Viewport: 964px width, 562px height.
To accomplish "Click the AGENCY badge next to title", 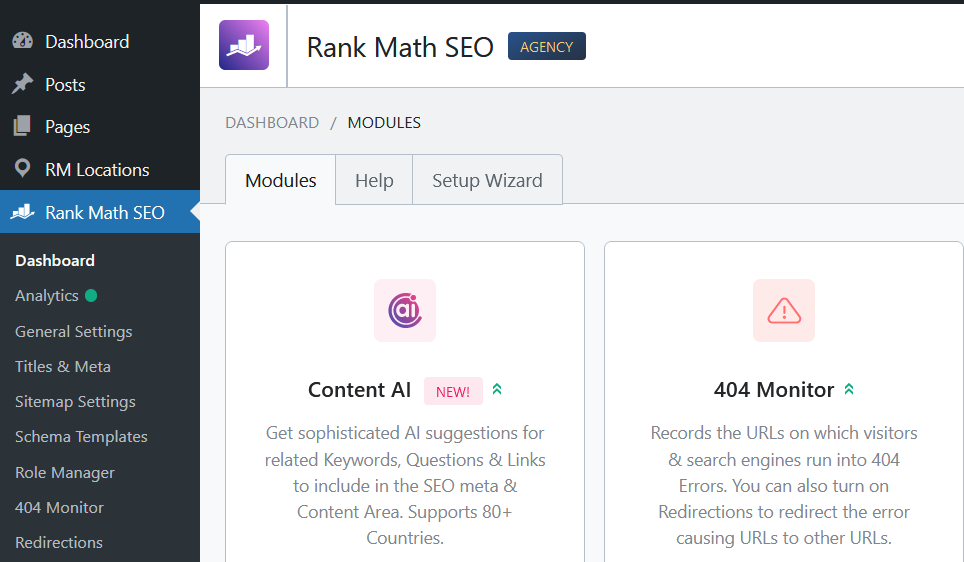I will pos(547,47).
